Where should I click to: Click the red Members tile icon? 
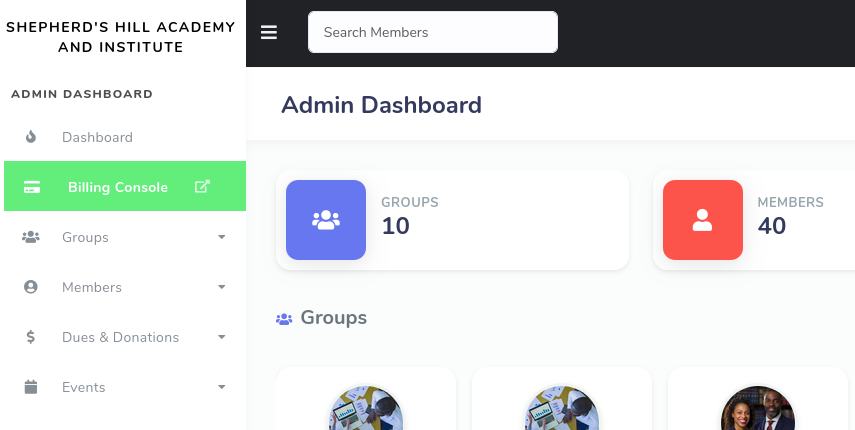pos(702,220)
